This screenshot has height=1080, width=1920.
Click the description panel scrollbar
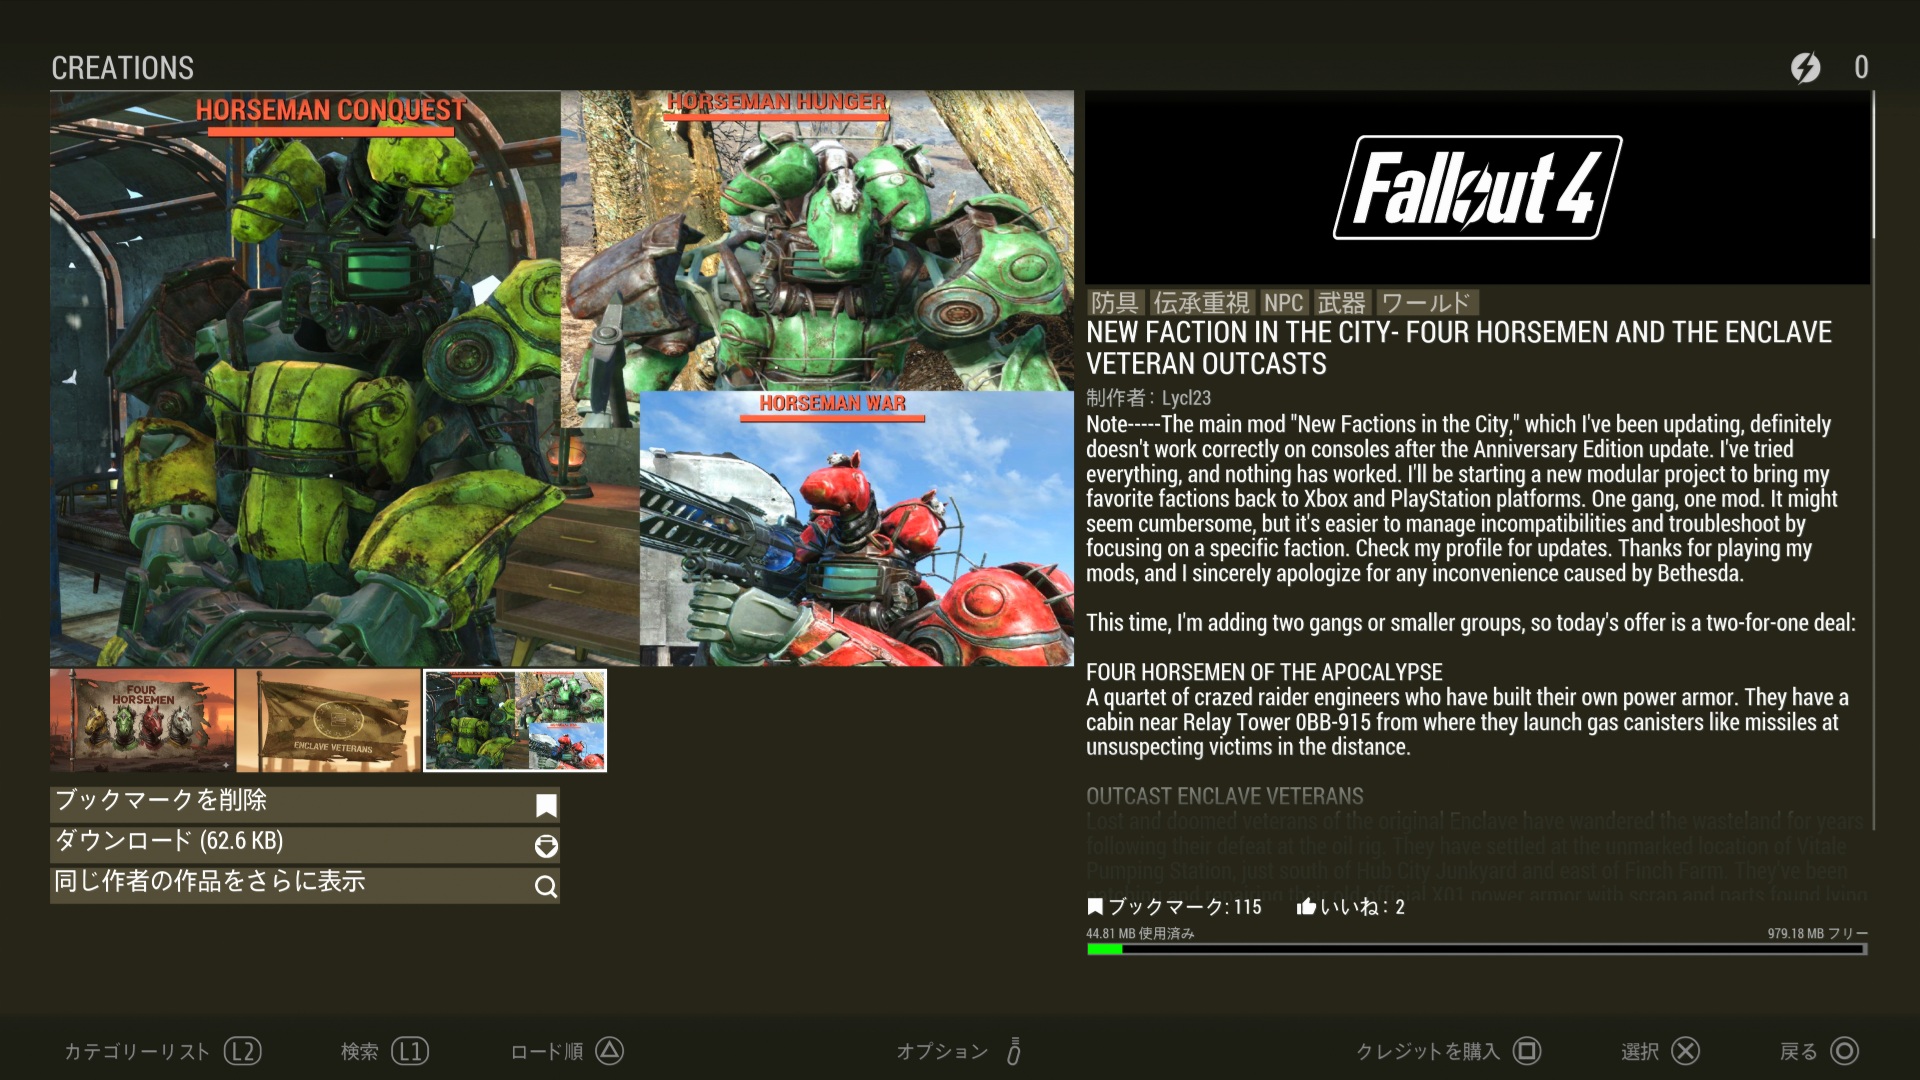(1873, 165)
